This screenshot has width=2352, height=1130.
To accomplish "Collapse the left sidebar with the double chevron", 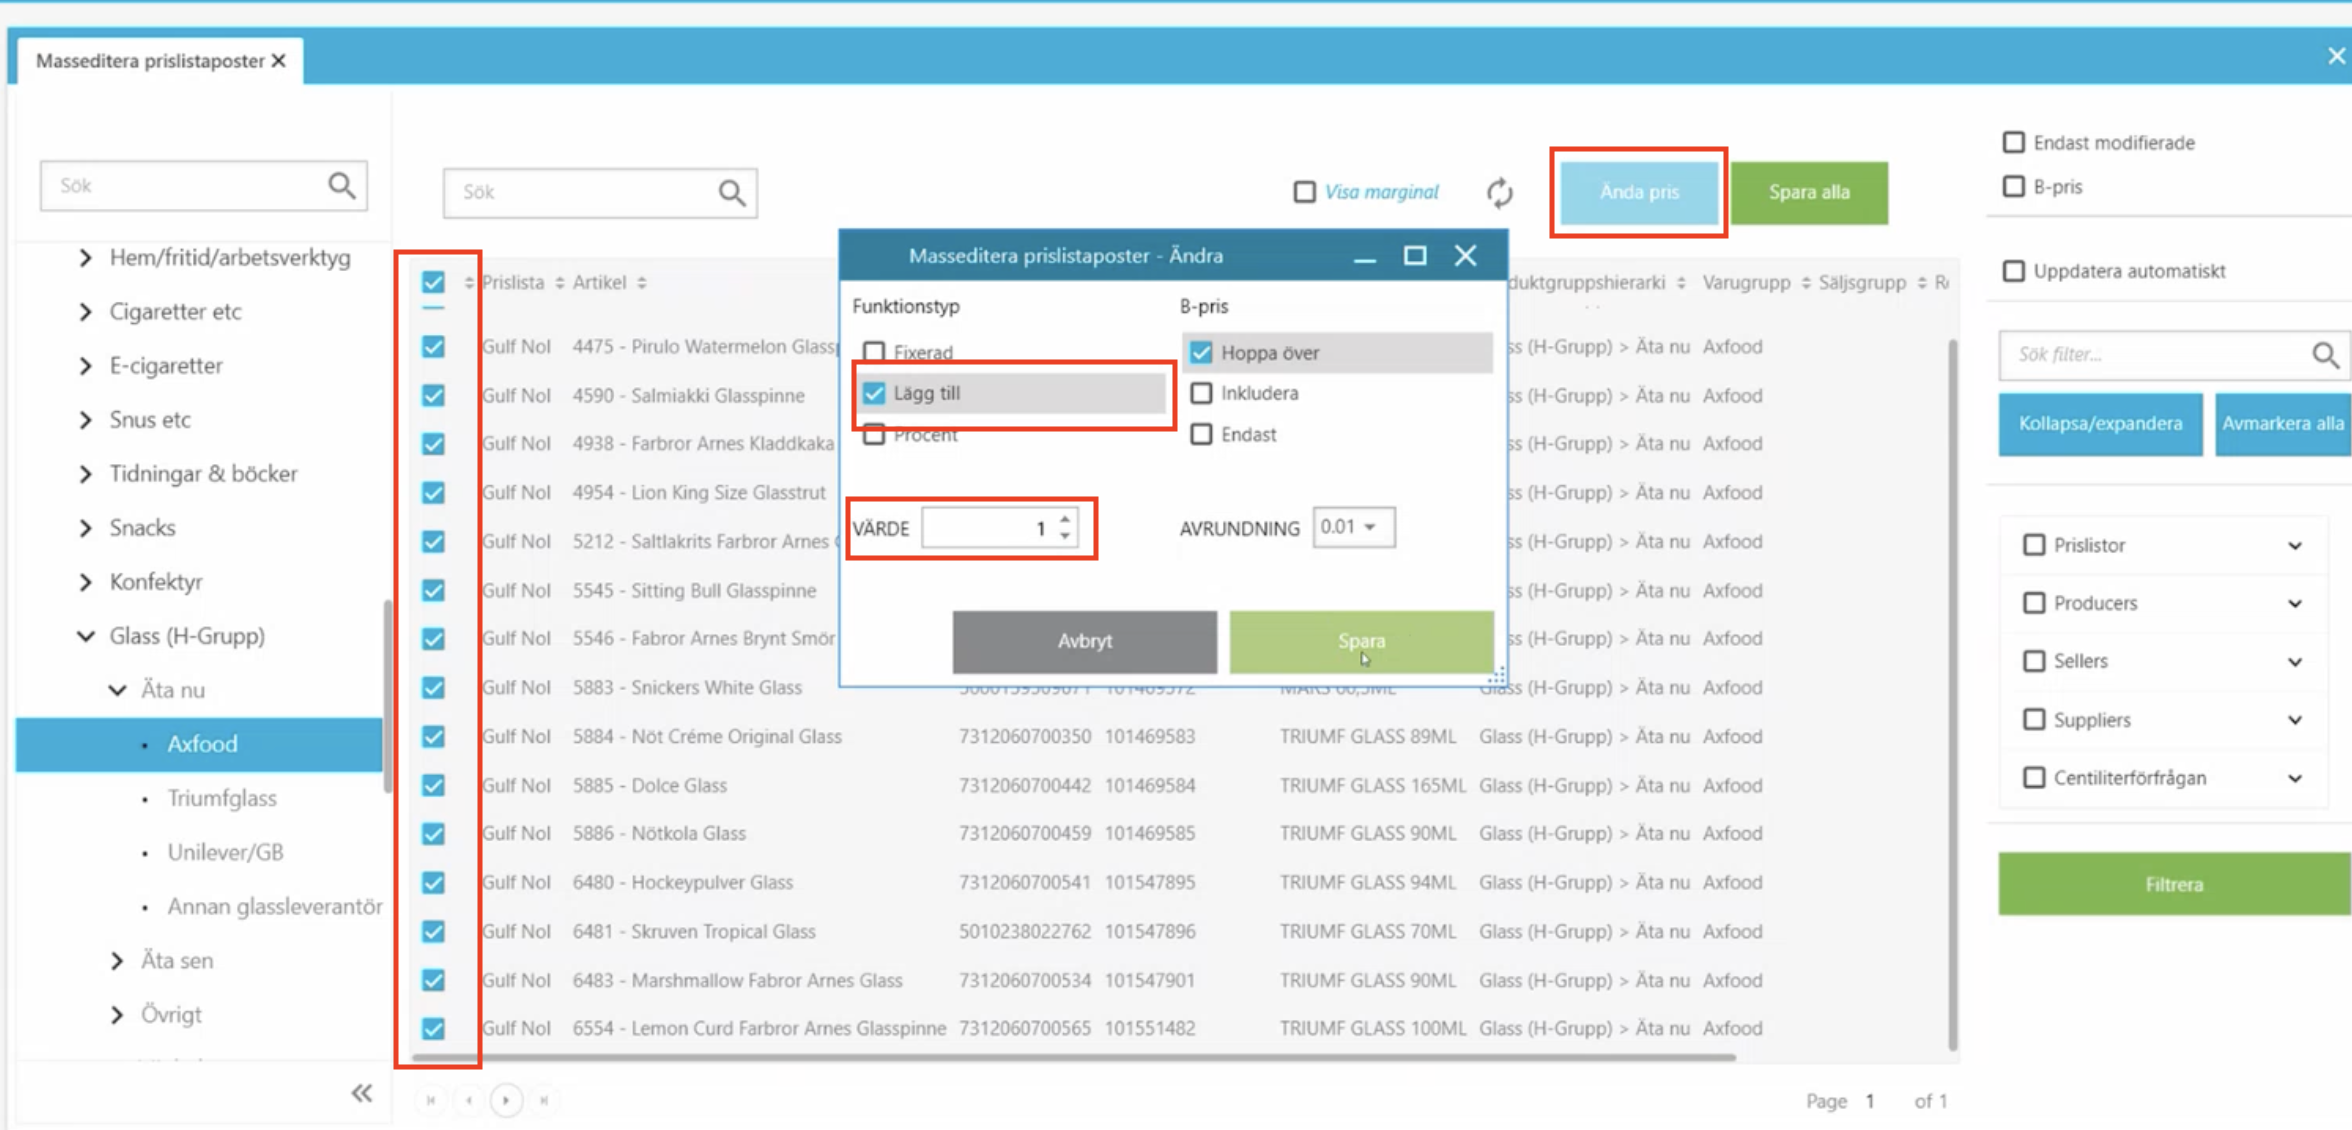I will 361,1093.
